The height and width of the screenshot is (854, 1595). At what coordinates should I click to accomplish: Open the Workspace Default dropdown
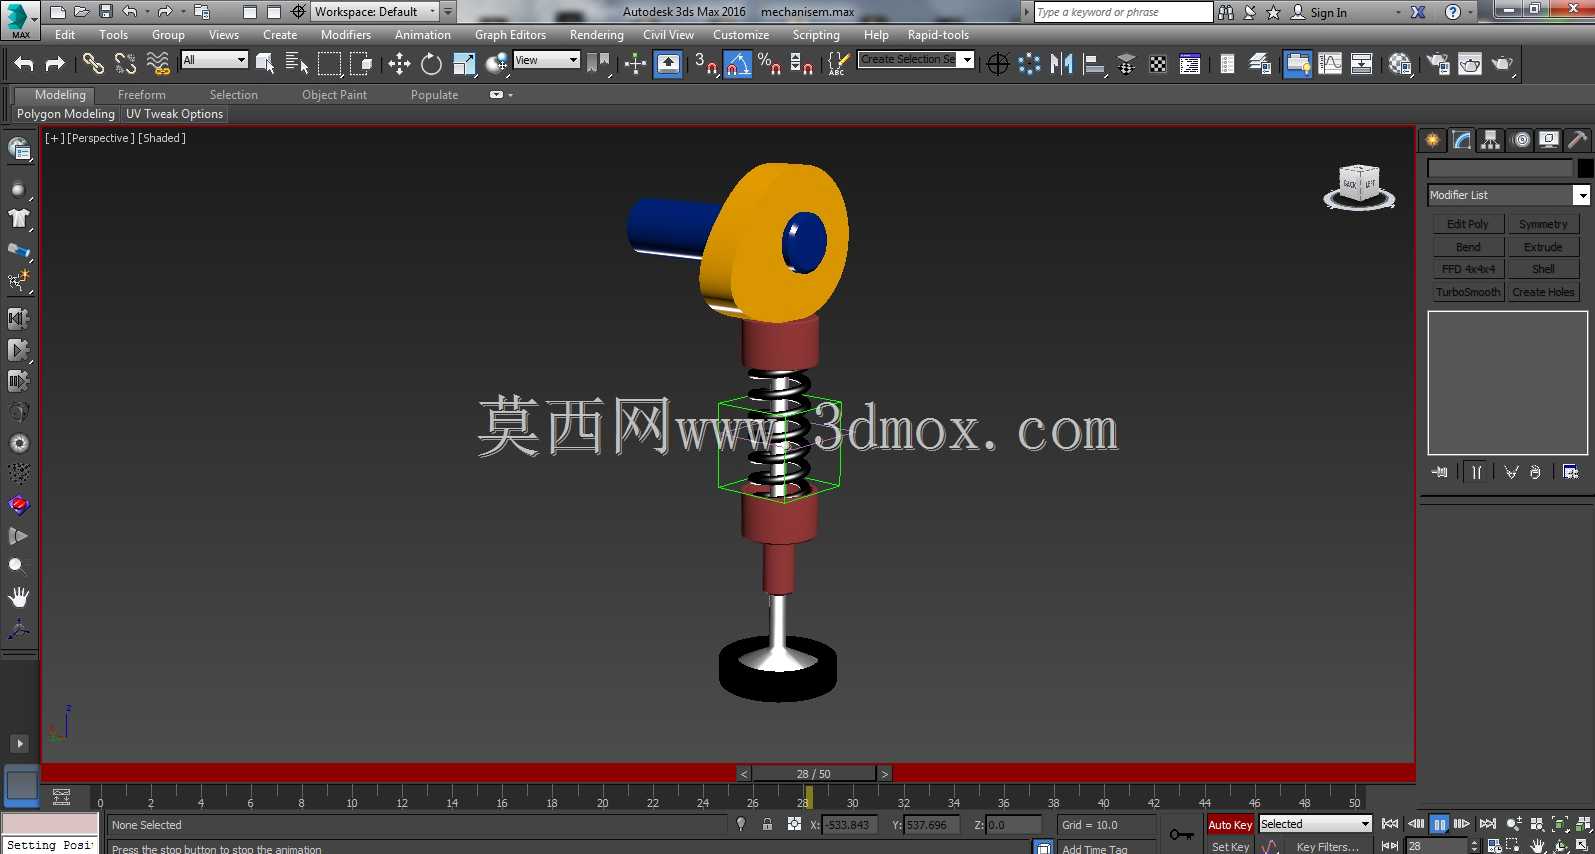(x=375, y=12)
